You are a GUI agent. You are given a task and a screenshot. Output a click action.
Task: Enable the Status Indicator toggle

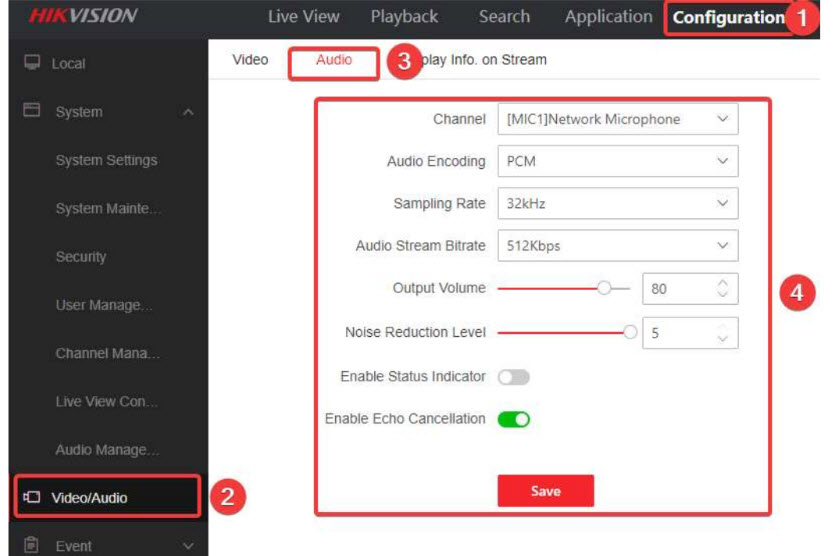(x=513, y=377)
